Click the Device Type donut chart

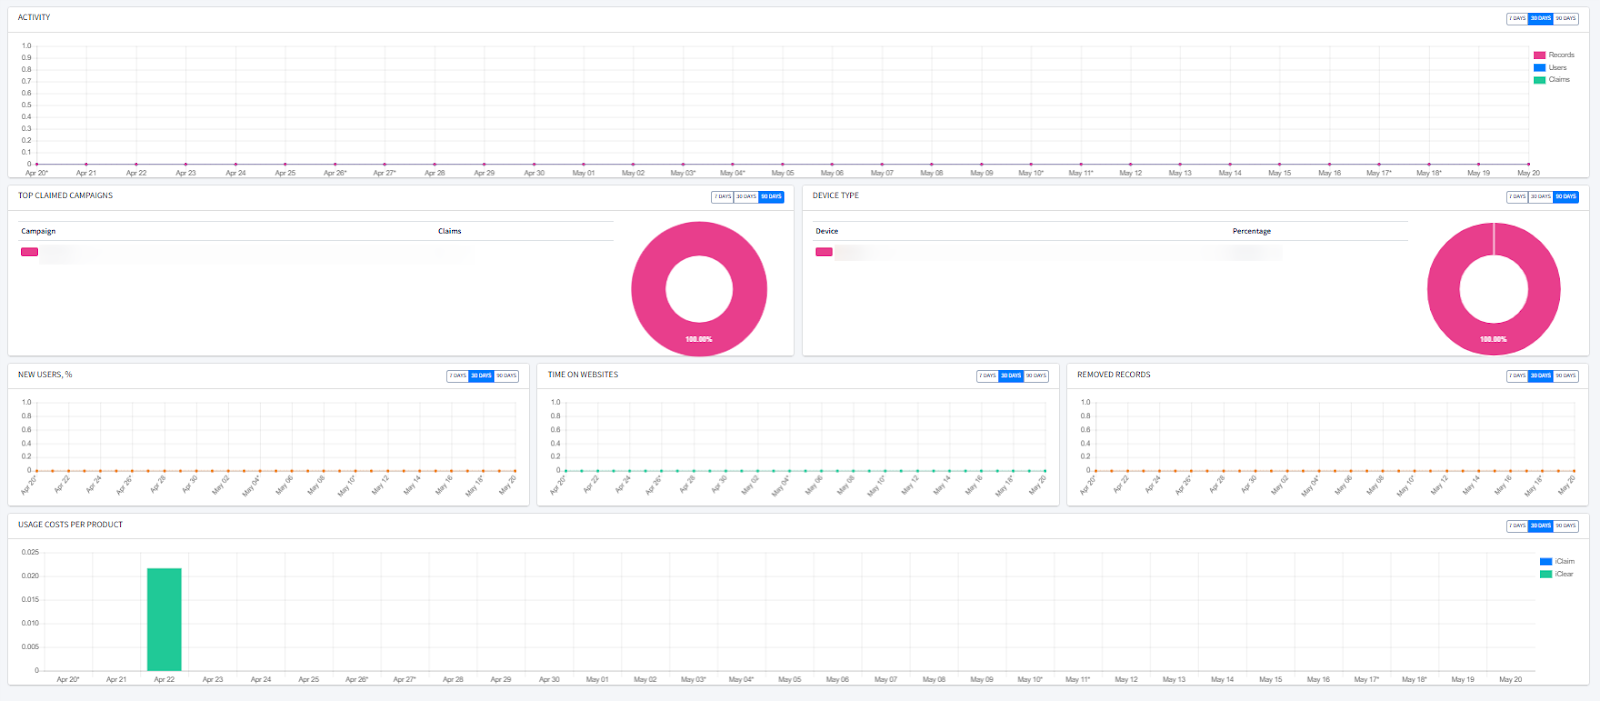[1494, 289]
